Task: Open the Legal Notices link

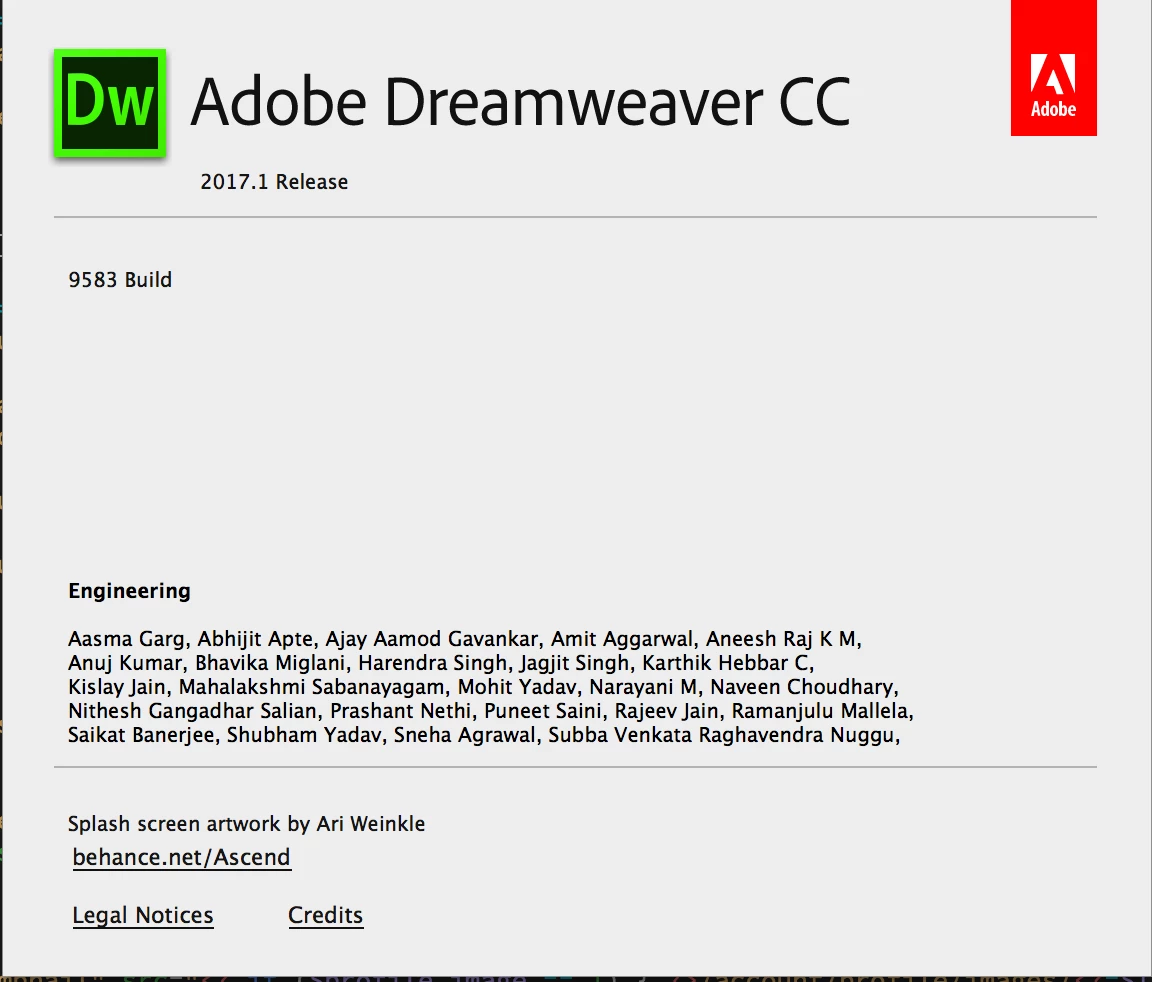Action: [143, 915]
